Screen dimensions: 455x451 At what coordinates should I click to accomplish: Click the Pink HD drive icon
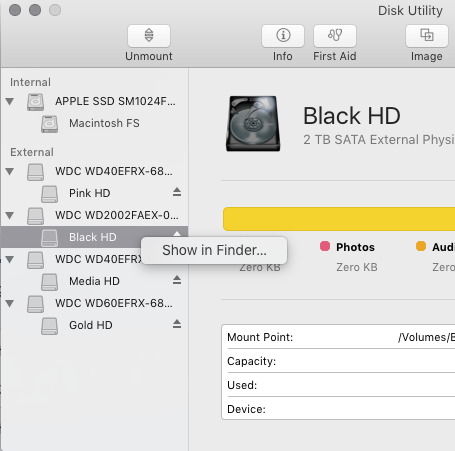click(49, 194)
